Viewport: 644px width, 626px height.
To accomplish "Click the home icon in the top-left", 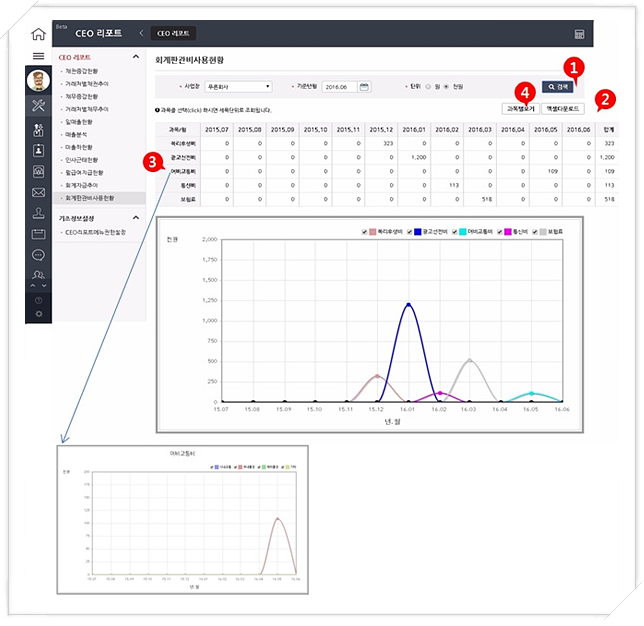I will [38, 33].
